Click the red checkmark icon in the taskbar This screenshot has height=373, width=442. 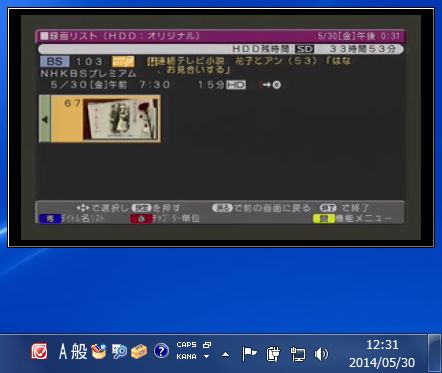point(39,352)
